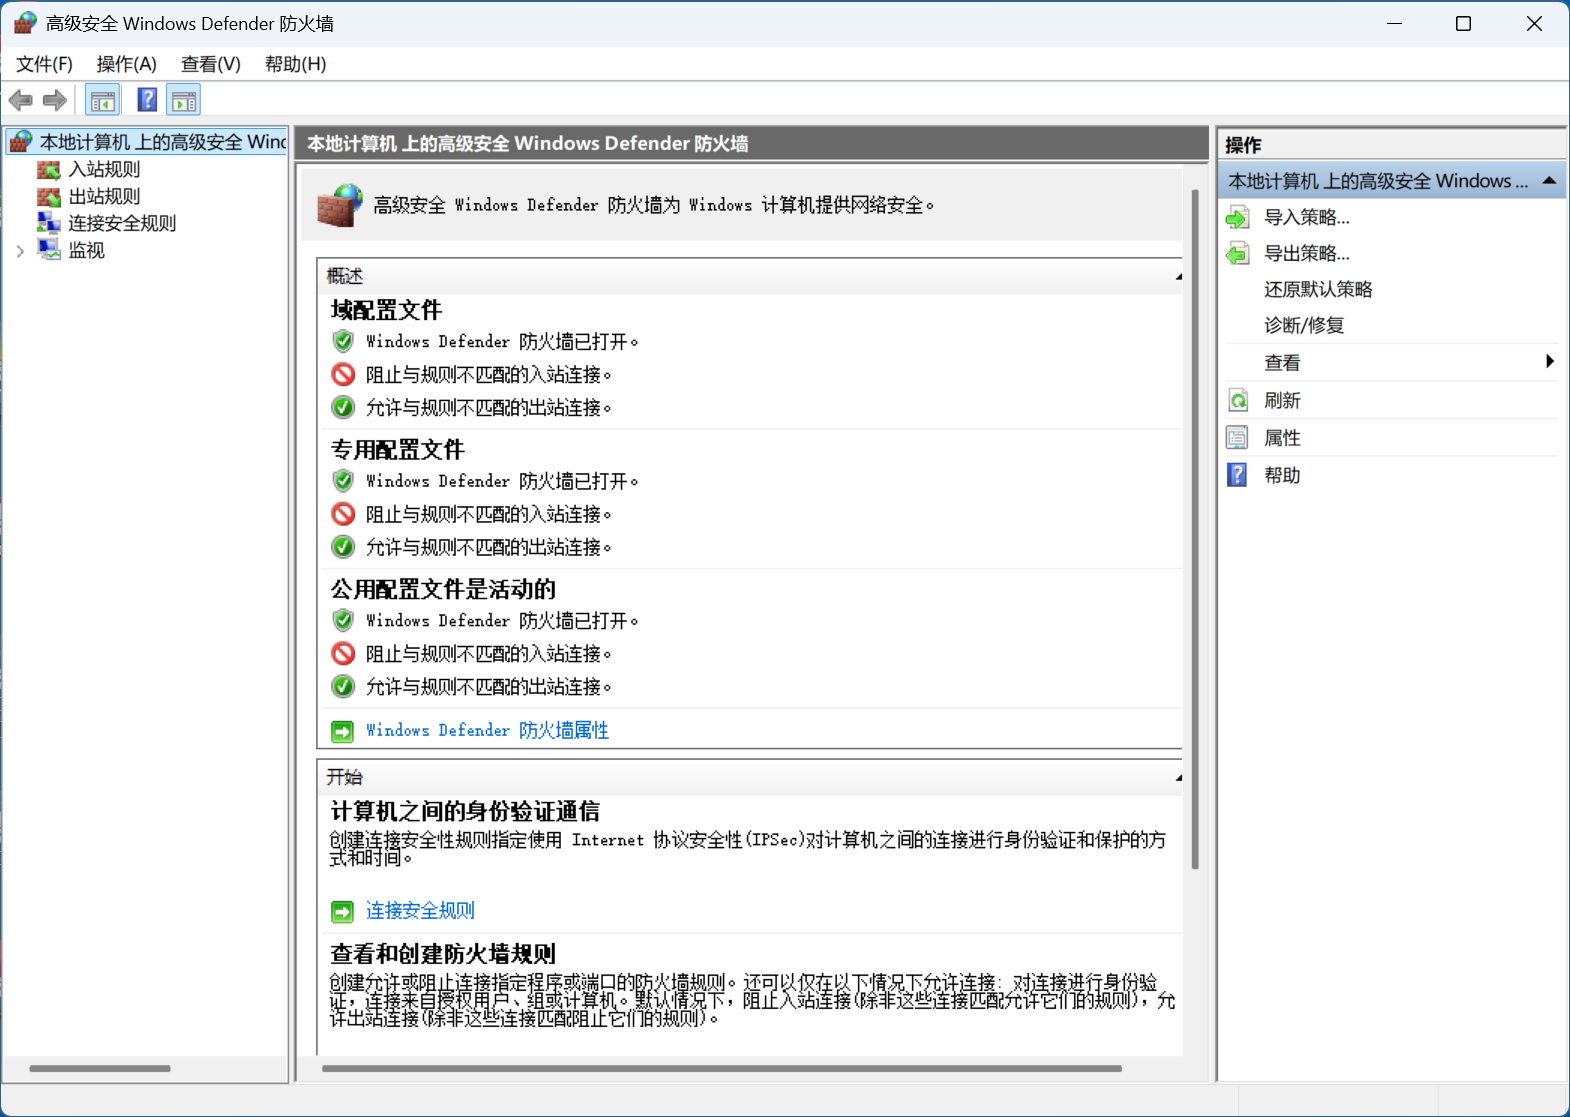
Task: Choose 诊断/修复 in the Actions pane
Action: click(1304, 326)
